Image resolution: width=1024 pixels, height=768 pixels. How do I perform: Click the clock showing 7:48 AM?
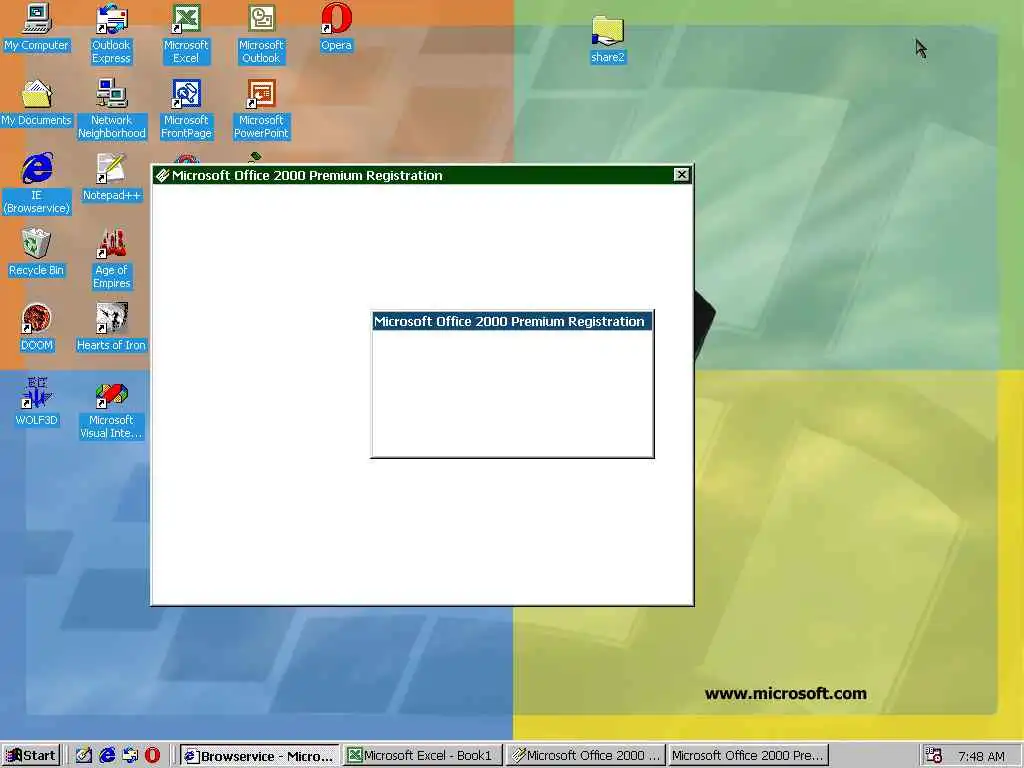coord(981,756)
